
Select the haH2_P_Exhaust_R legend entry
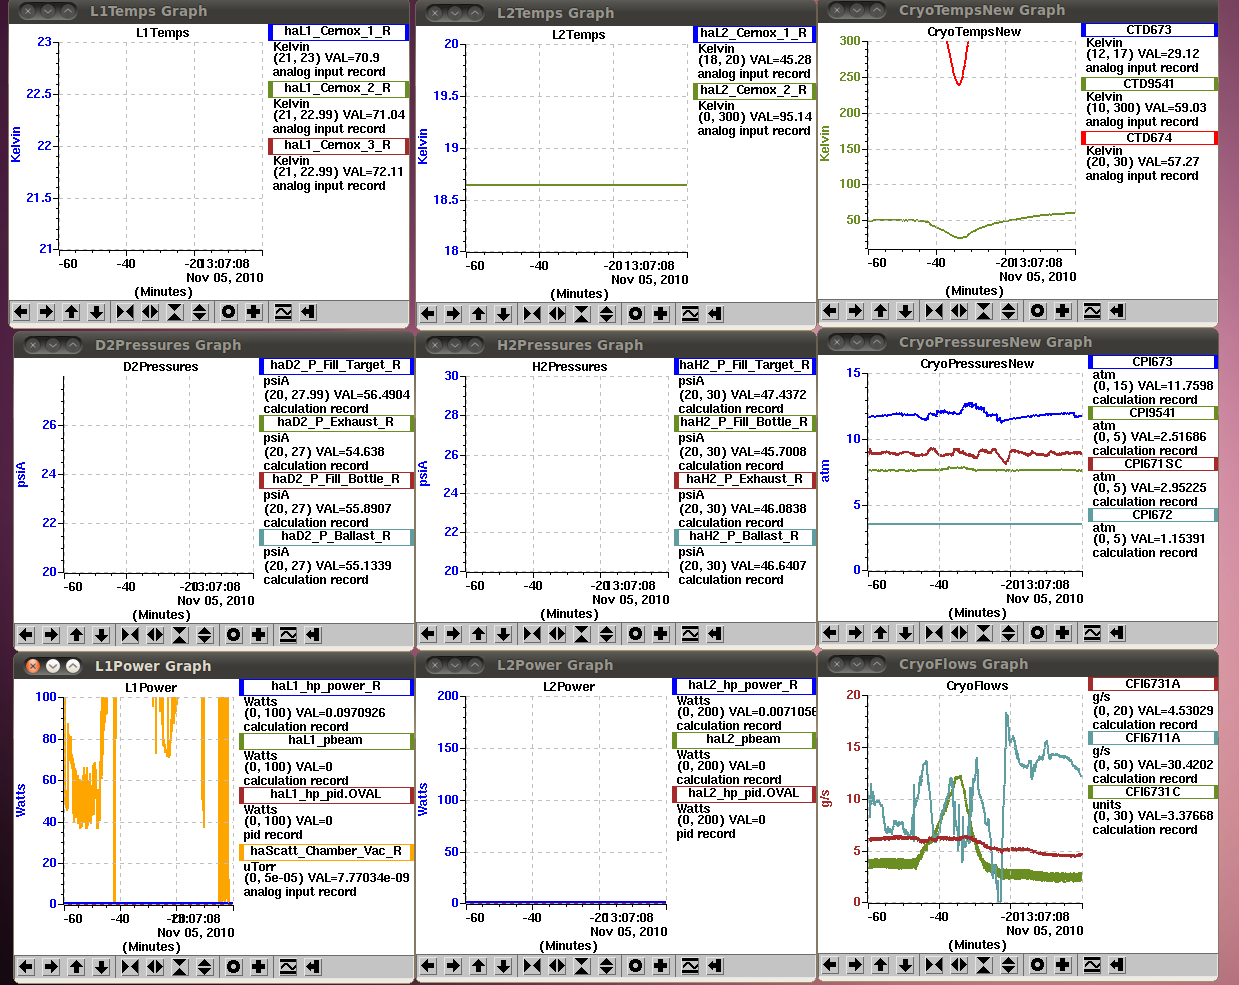(745, 480)
